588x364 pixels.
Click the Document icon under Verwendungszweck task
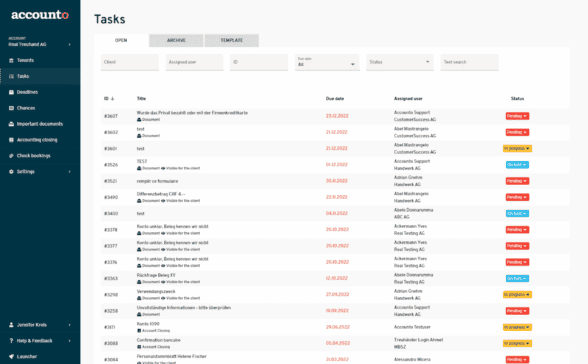click(139, 298)
